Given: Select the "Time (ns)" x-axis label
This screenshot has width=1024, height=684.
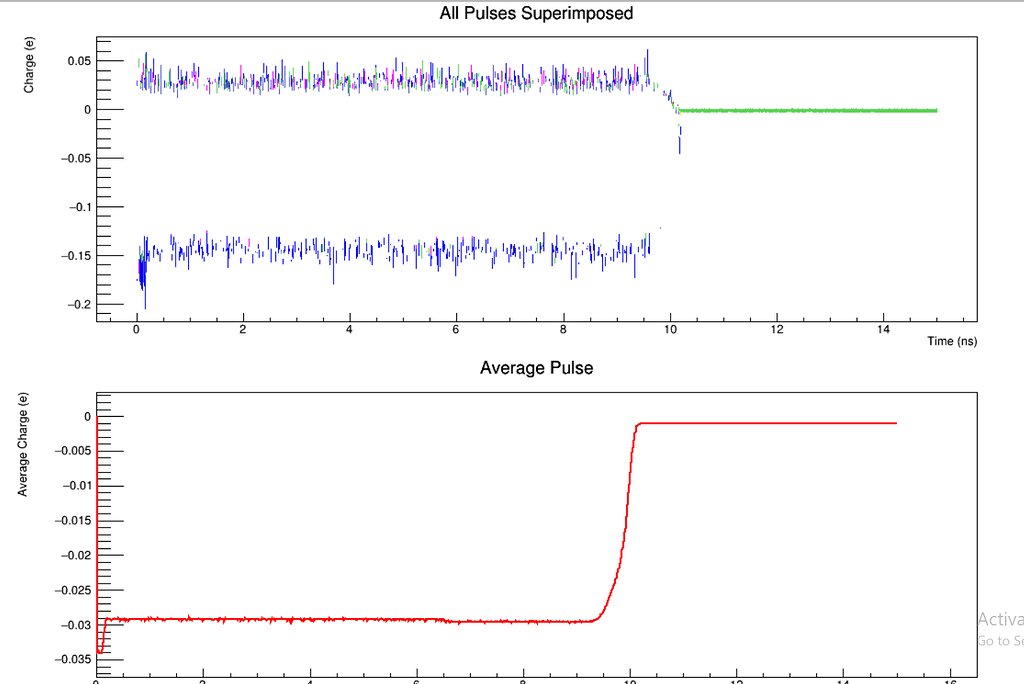Looking at the screenshot, I should point(954,341).
